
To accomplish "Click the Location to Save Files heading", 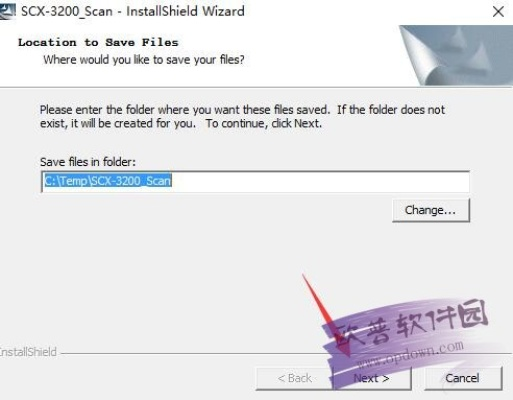I will (98, 43).
